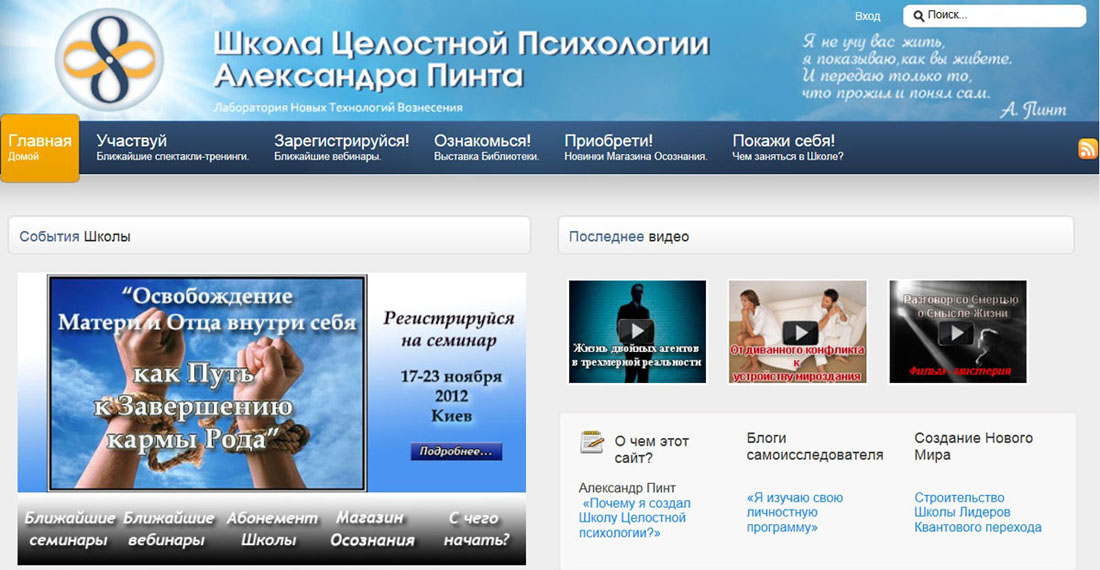1100x570 pixels.
Task: Click the "Последнее видео" section header
Action: (x=816, y=236)
